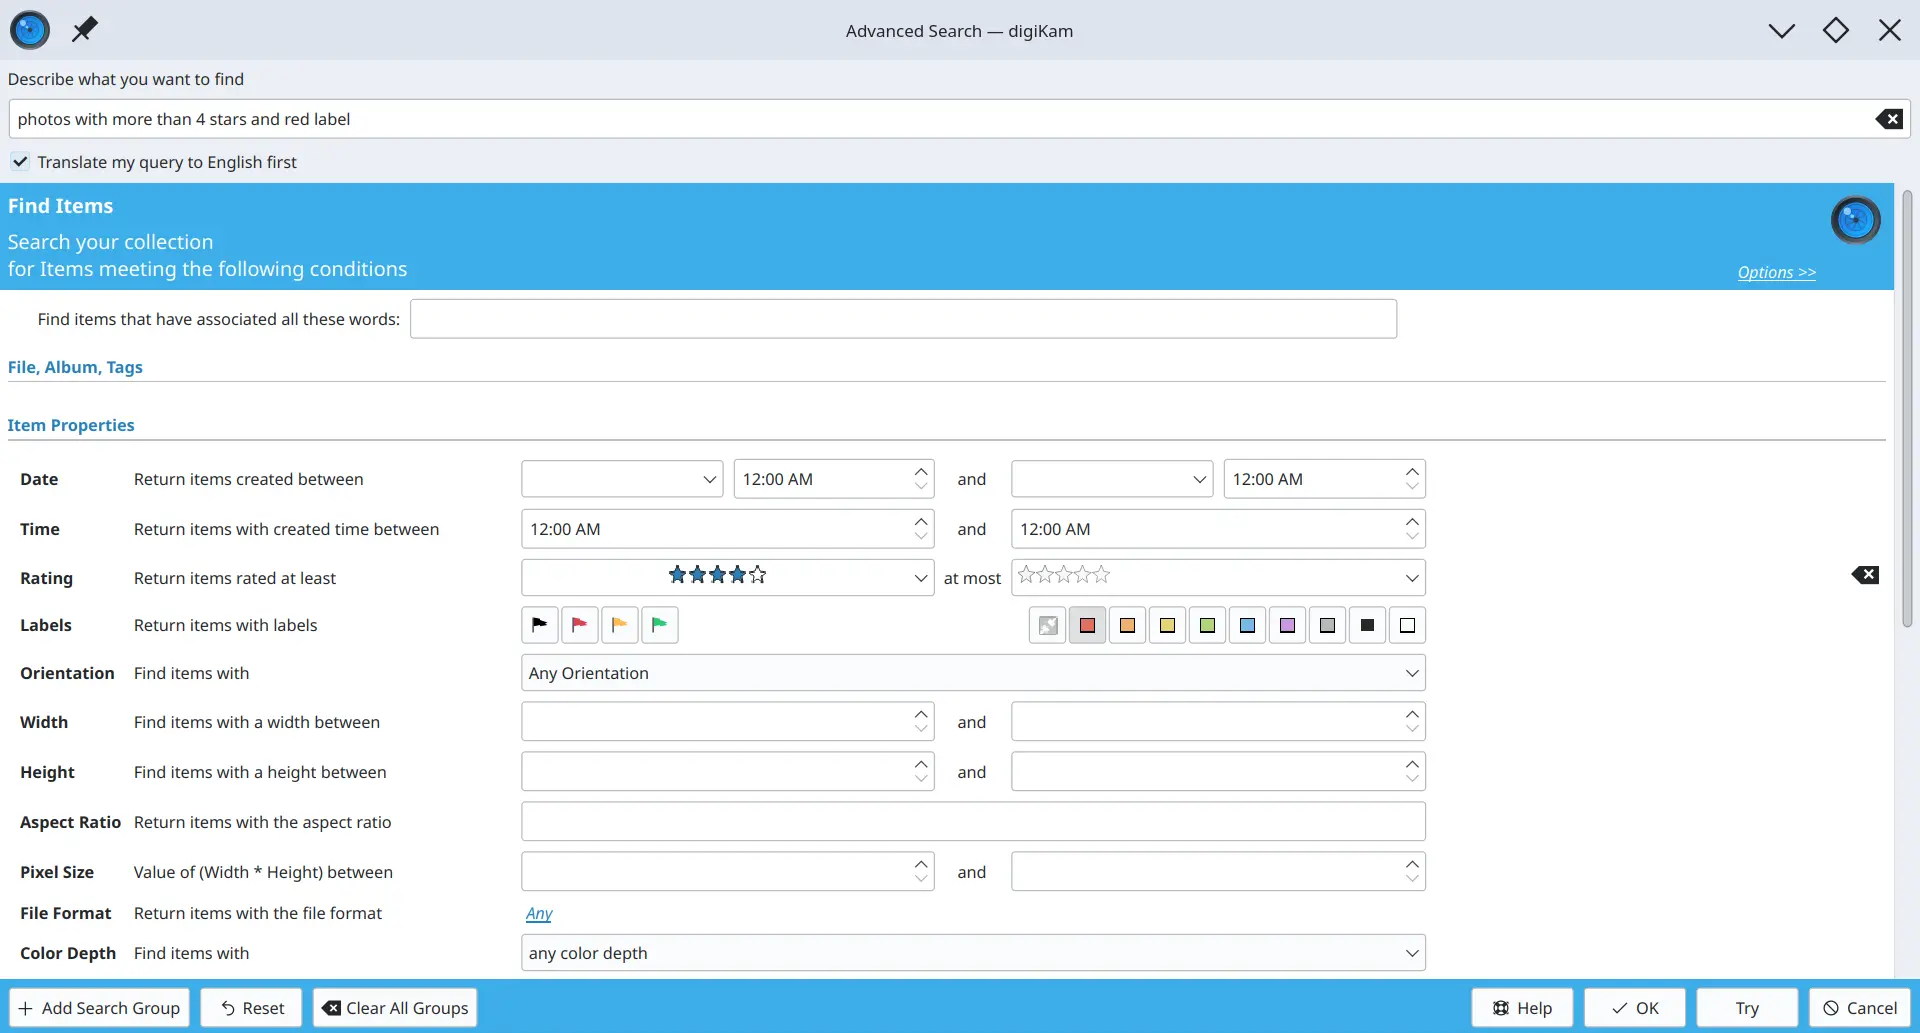Toggle the green accepted flag label

[x=659, y=625]
